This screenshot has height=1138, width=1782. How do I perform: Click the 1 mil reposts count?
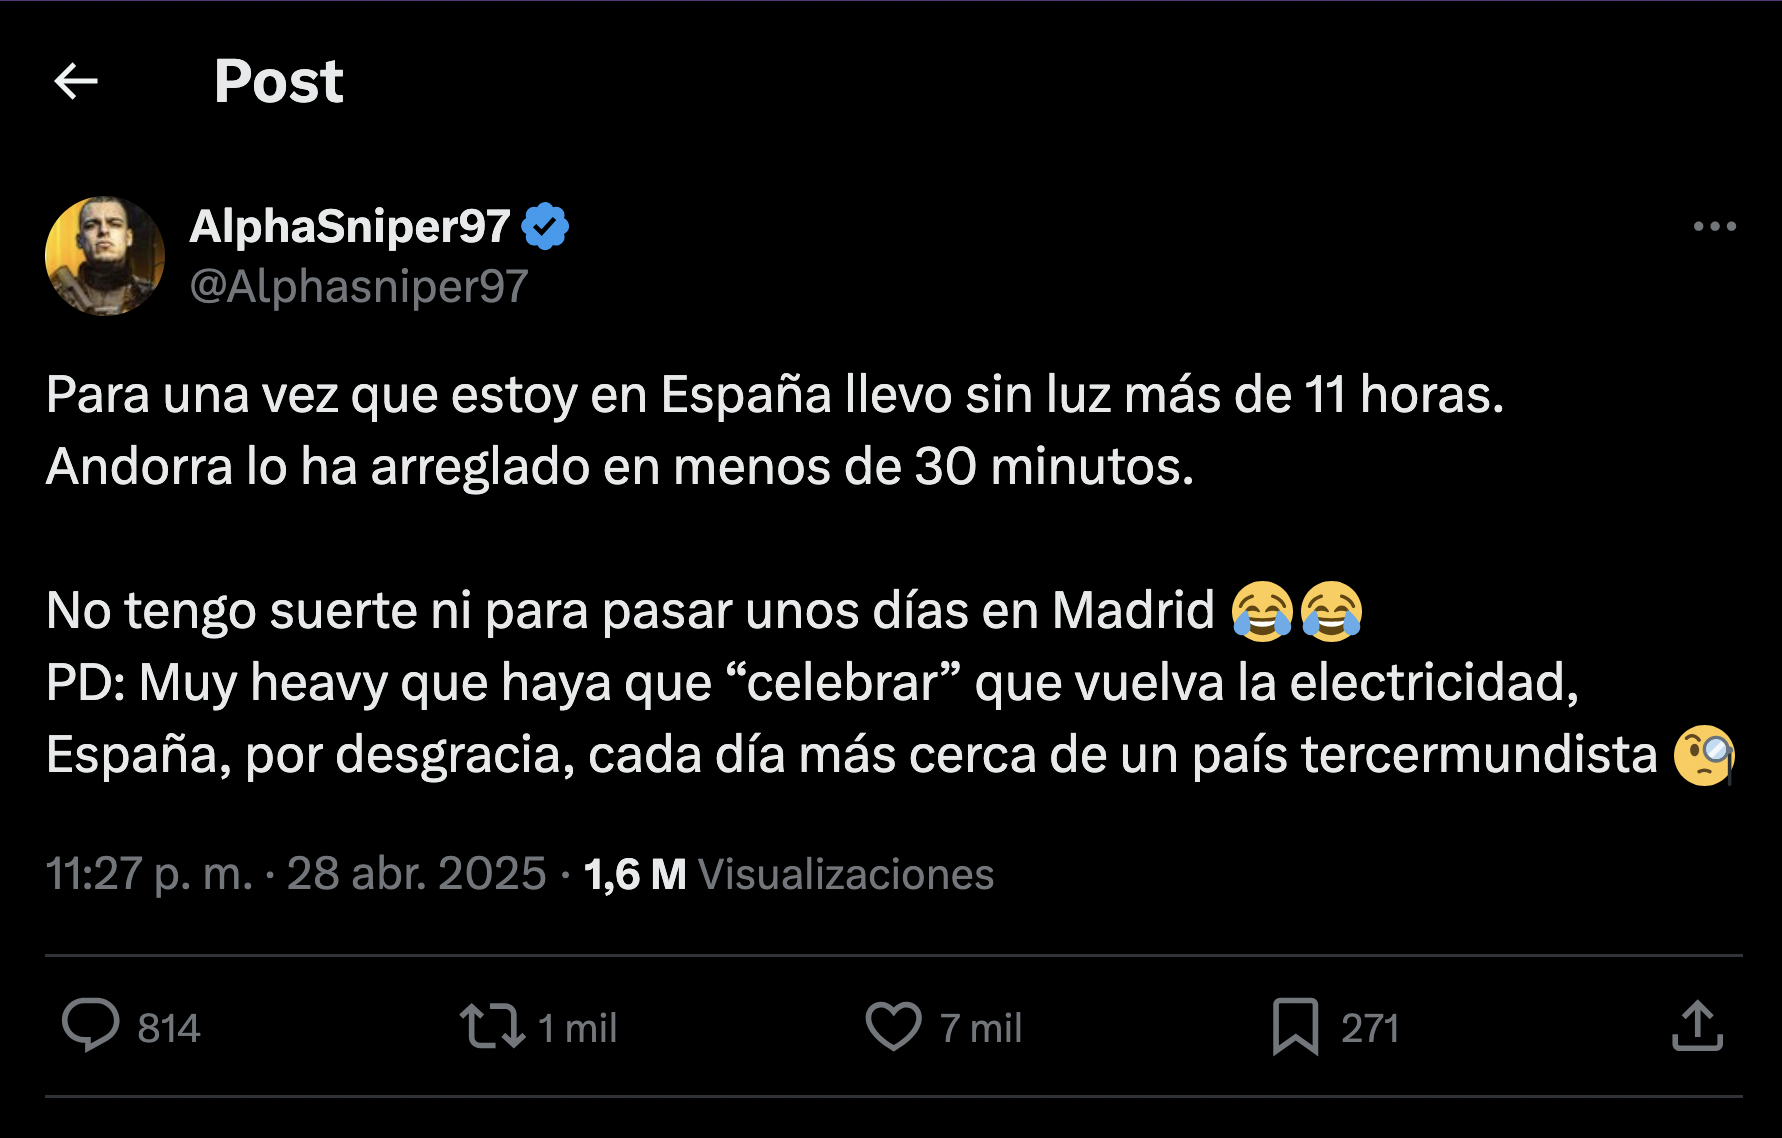(x=577, y=1028)
